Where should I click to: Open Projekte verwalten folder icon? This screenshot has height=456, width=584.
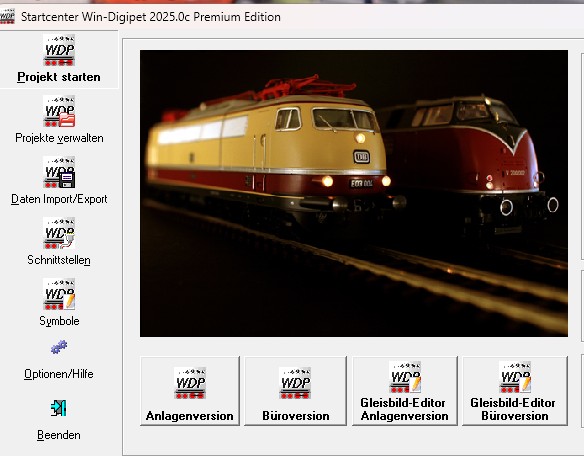[59, 111]
